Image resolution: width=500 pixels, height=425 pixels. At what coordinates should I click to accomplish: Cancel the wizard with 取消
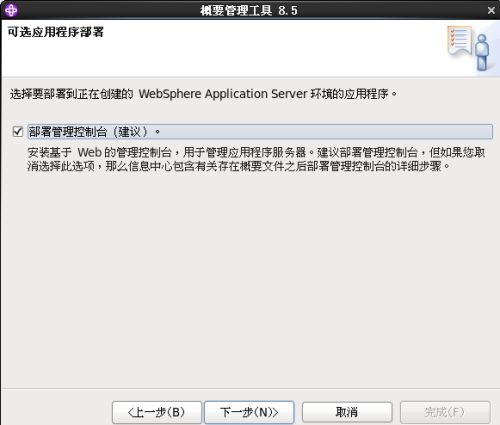pos(347,412)
